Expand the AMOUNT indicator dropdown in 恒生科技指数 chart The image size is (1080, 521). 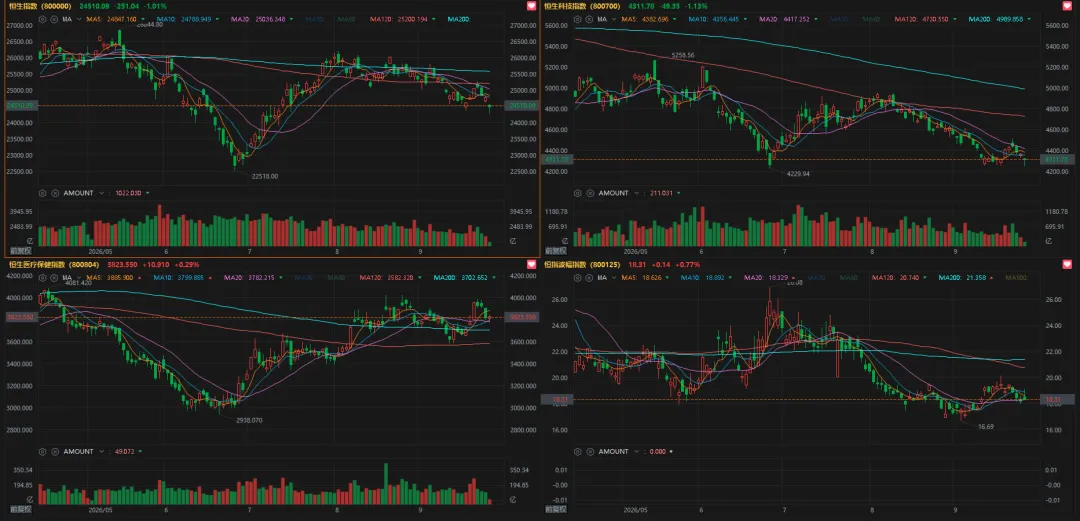pos(634,193)
